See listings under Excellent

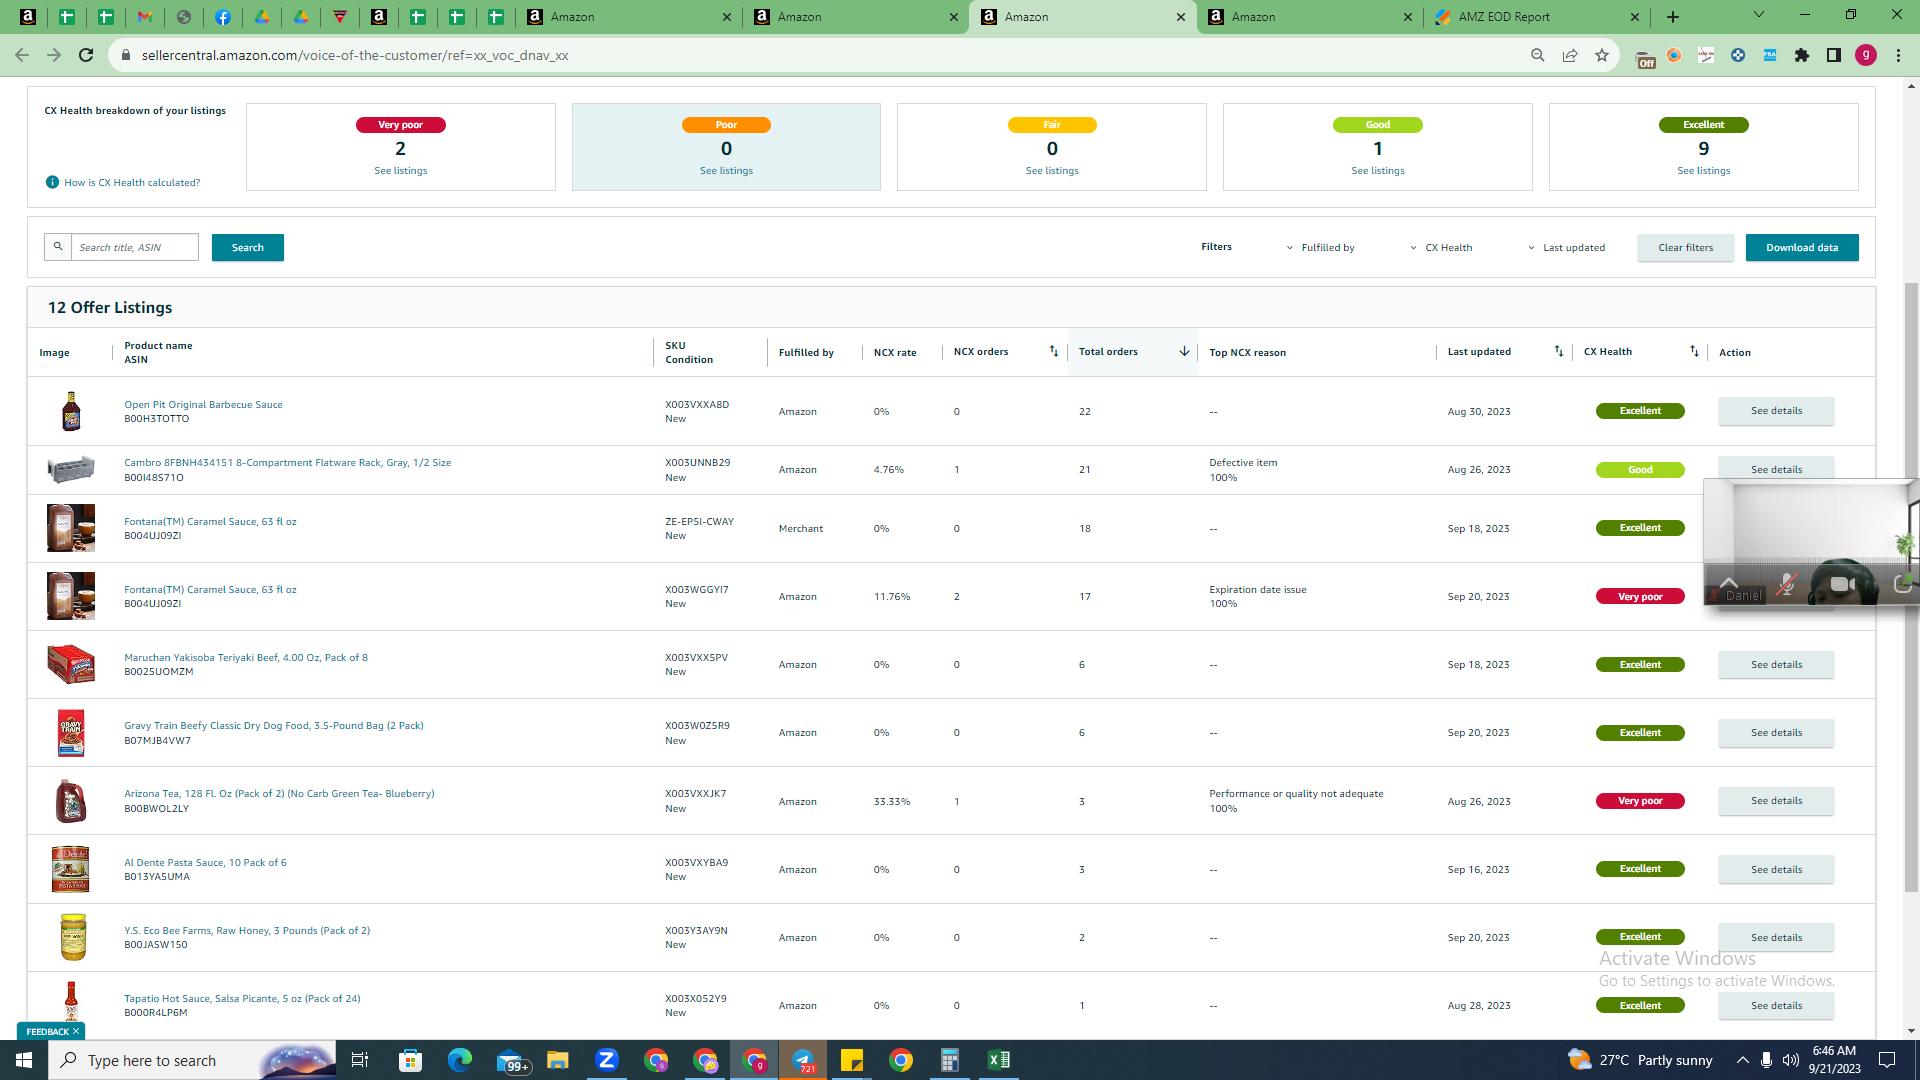pyautogui.click(x=1704, y=171)
